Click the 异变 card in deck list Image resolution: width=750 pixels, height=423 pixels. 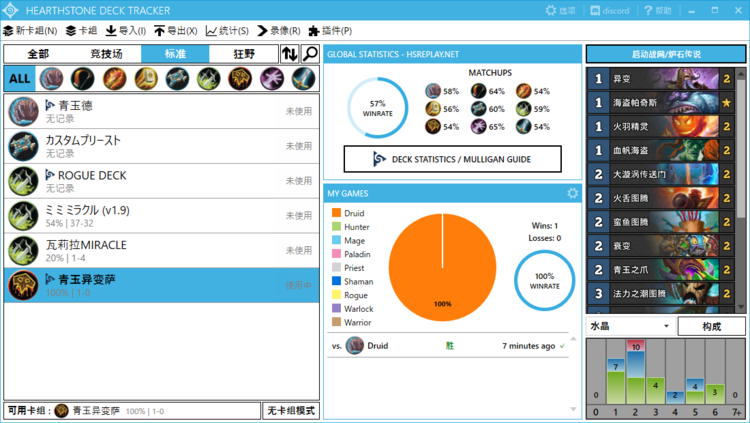pyautogui.click(x=661, y=79)
